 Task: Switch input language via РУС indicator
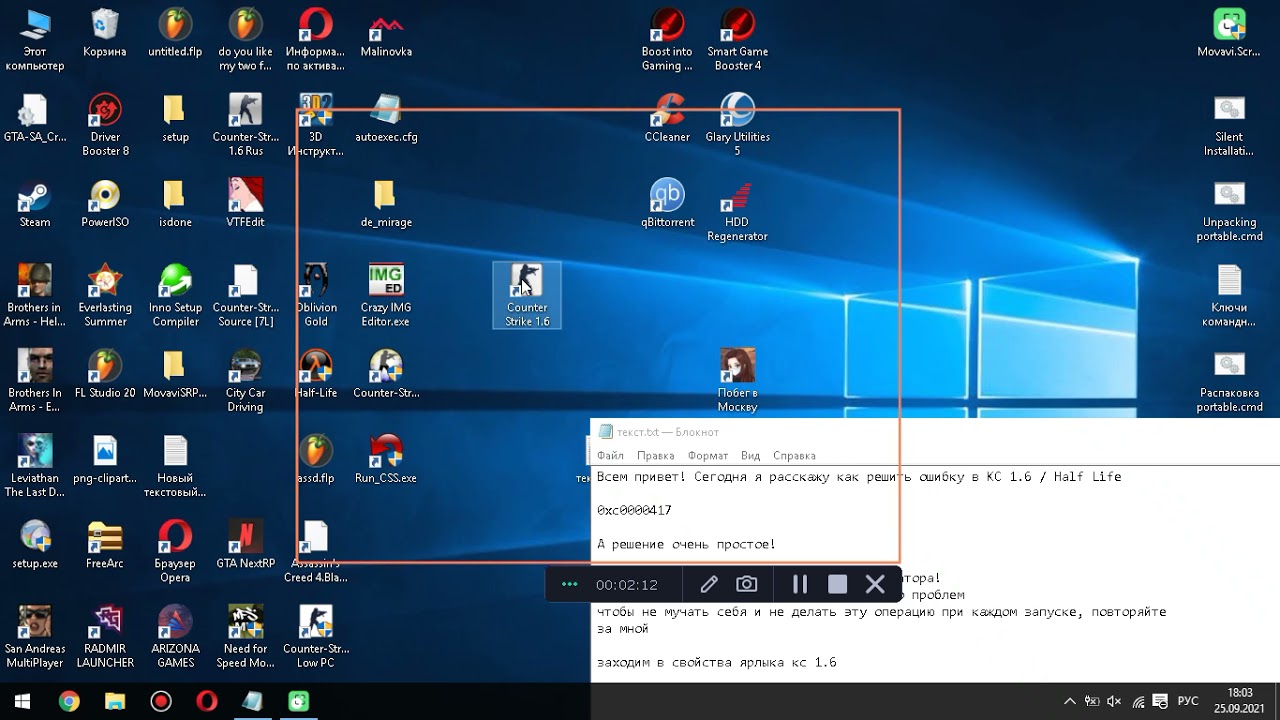(x=1188, y=701)
